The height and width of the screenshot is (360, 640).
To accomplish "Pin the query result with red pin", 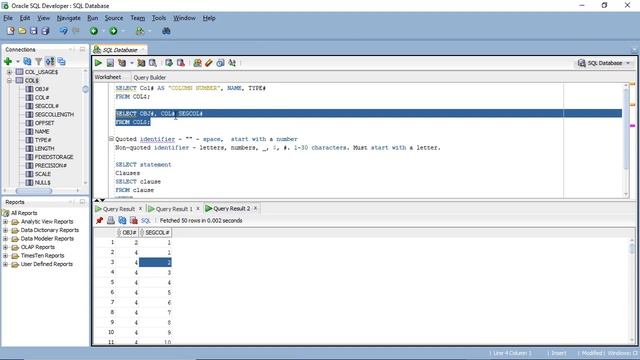I will (99, 220).
